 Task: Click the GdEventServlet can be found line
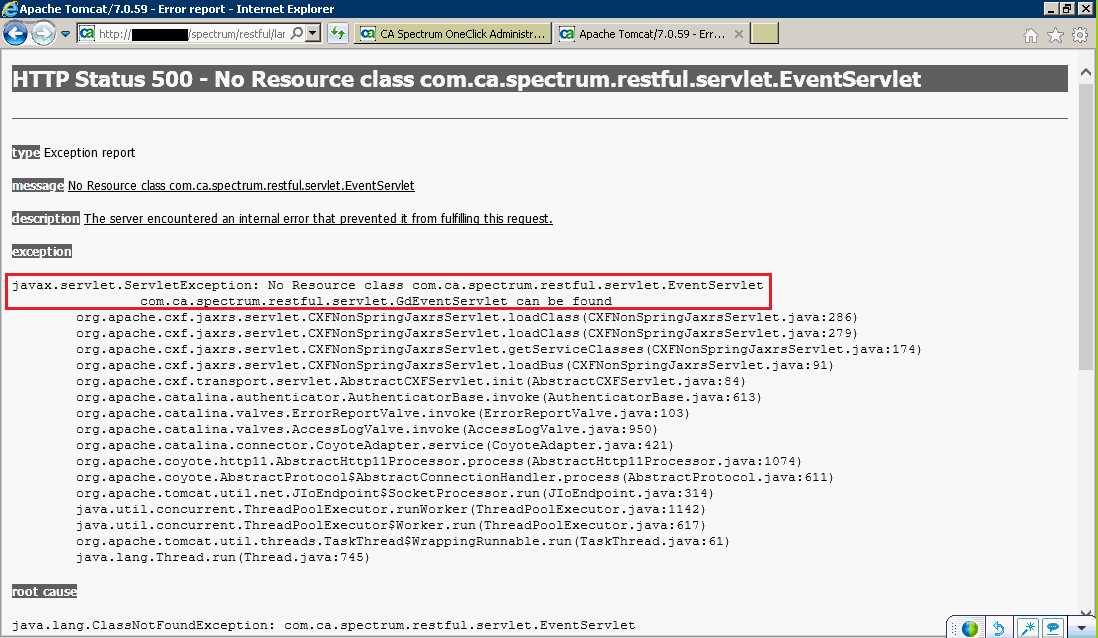point(376,301)
